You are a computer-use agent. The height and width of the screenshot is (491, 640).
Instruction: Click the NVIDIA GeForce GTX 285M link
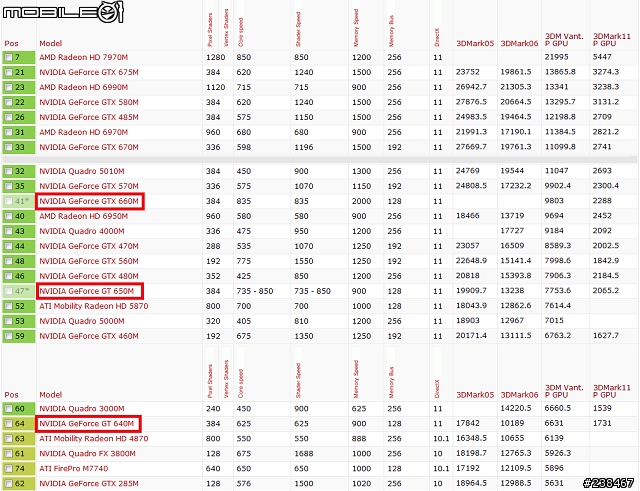(x=89, y=484)
